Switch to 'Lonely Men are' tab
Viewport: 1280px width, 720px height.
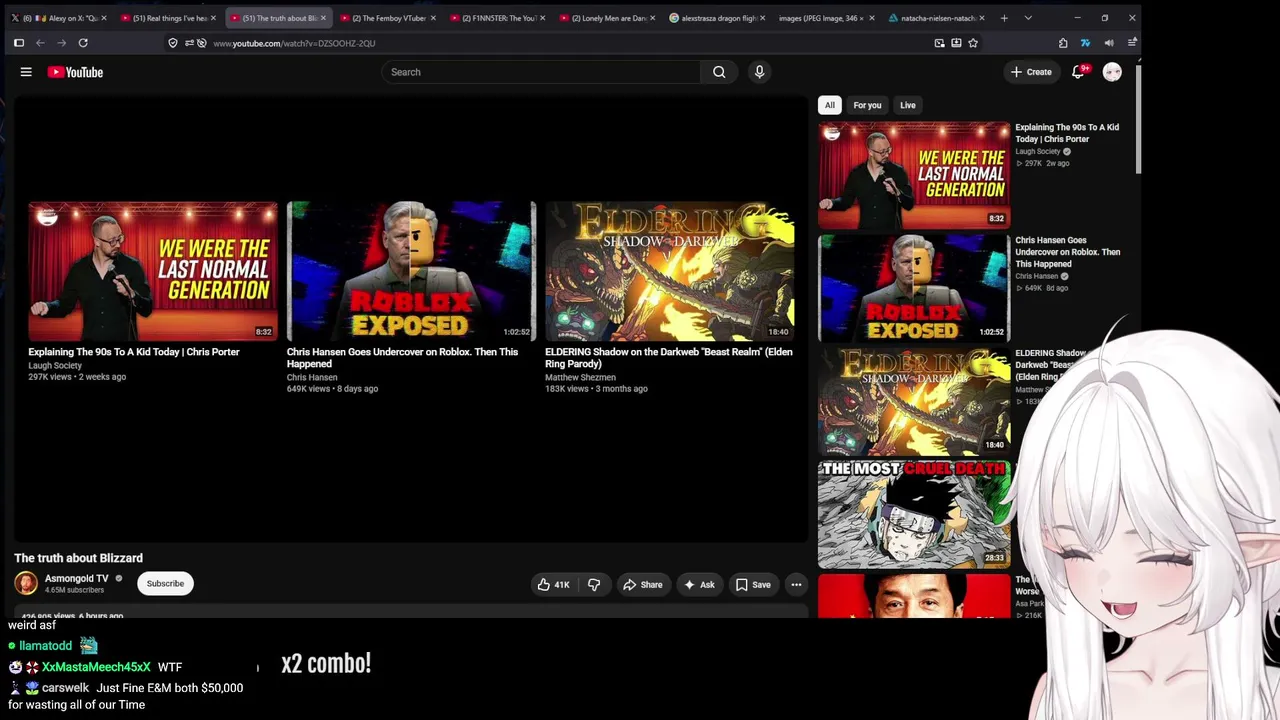pos(605,18)
